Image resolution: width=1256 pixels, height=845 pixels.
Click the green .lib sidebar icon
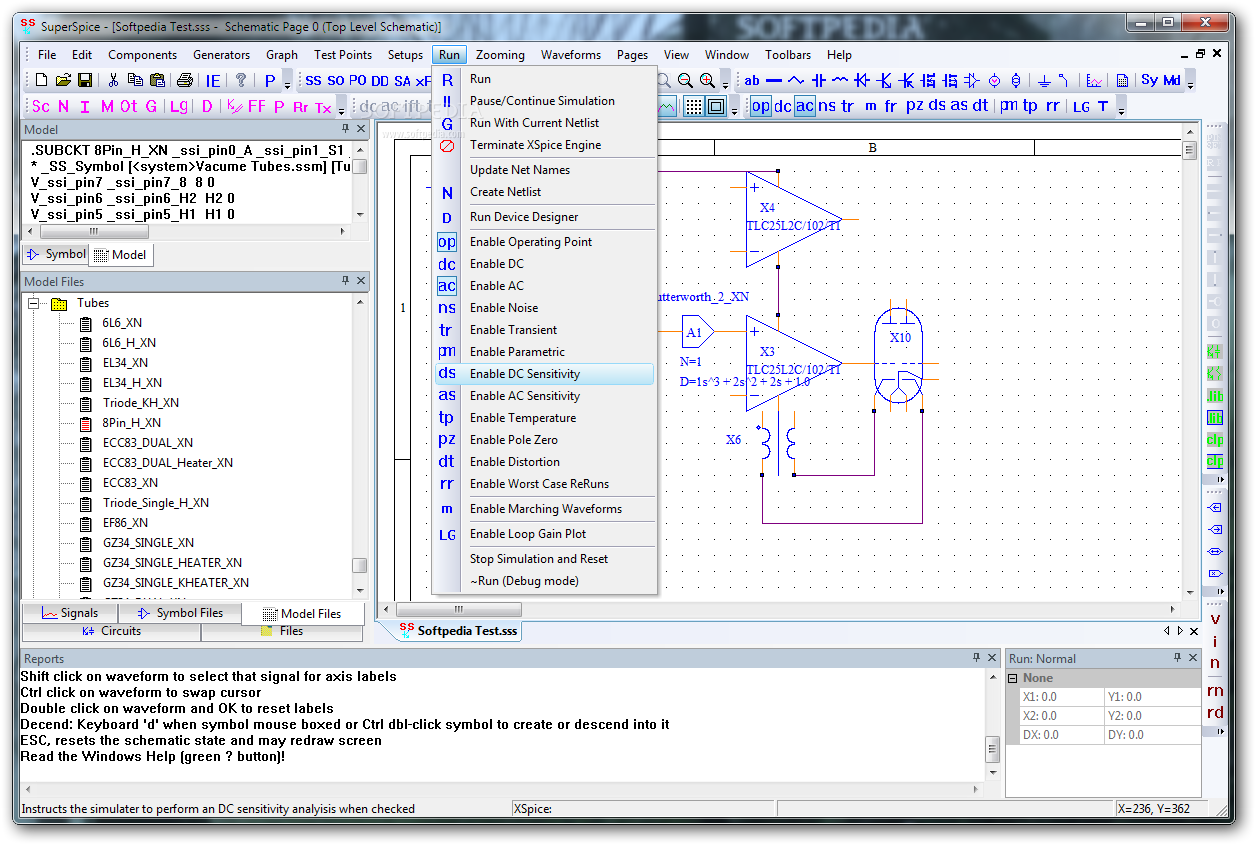(x=1215, y=395)
